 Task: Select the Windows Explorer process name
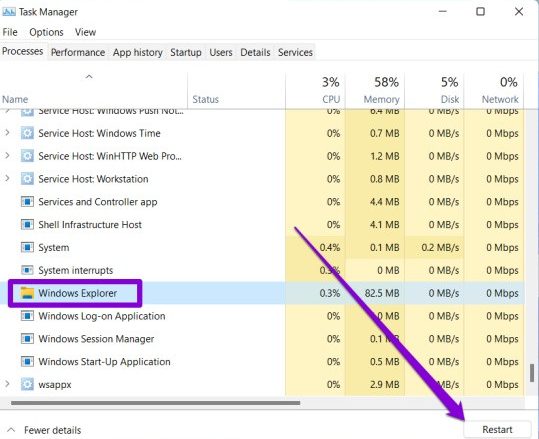click(x=78, y=293)
